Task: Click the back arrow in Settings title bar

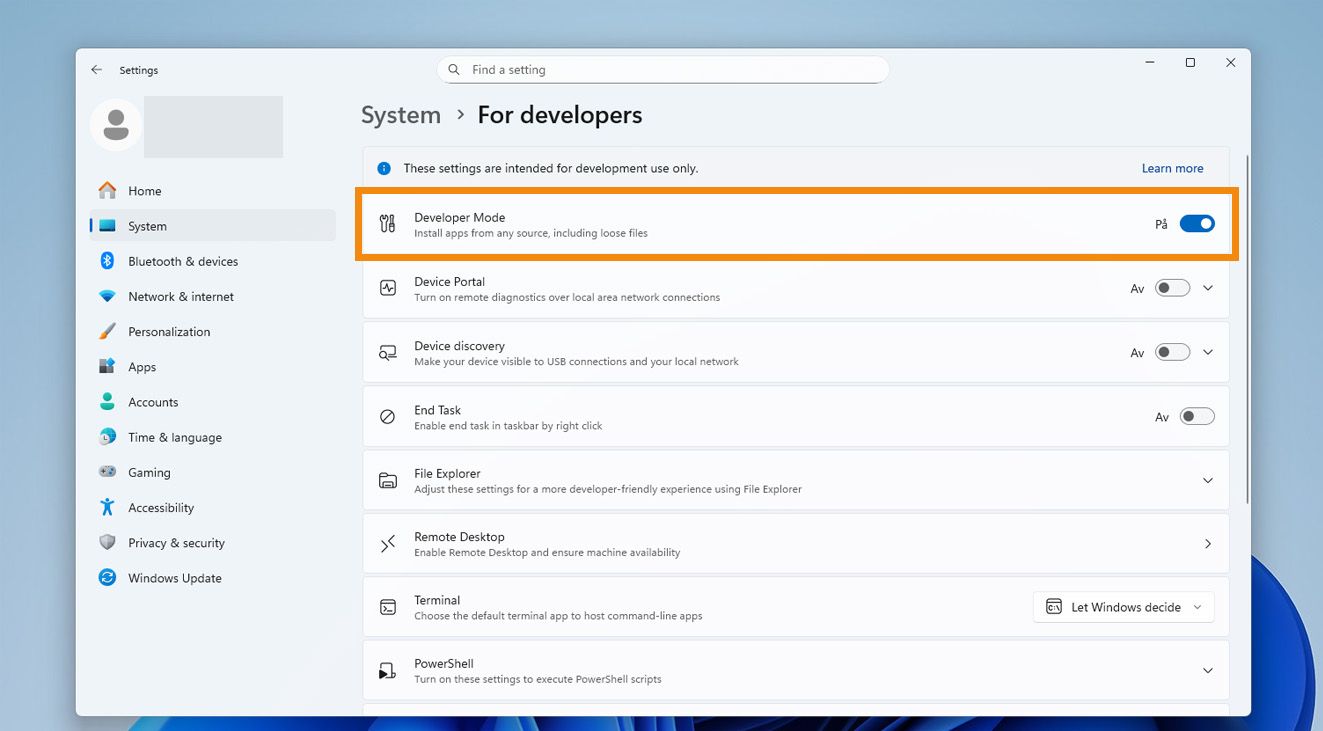Action: [96, 70]
